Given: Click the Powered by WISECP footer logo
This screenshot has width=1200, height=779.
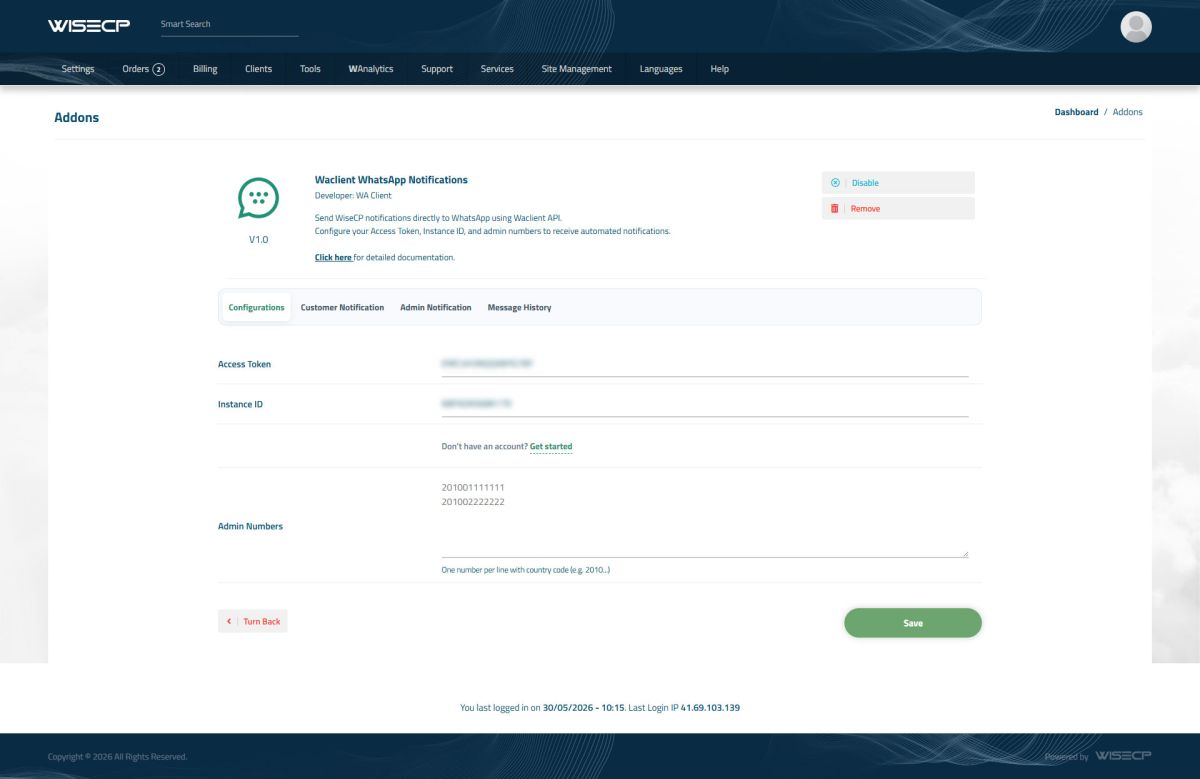Looking at the screenshot, I should tap(1124, 756).
